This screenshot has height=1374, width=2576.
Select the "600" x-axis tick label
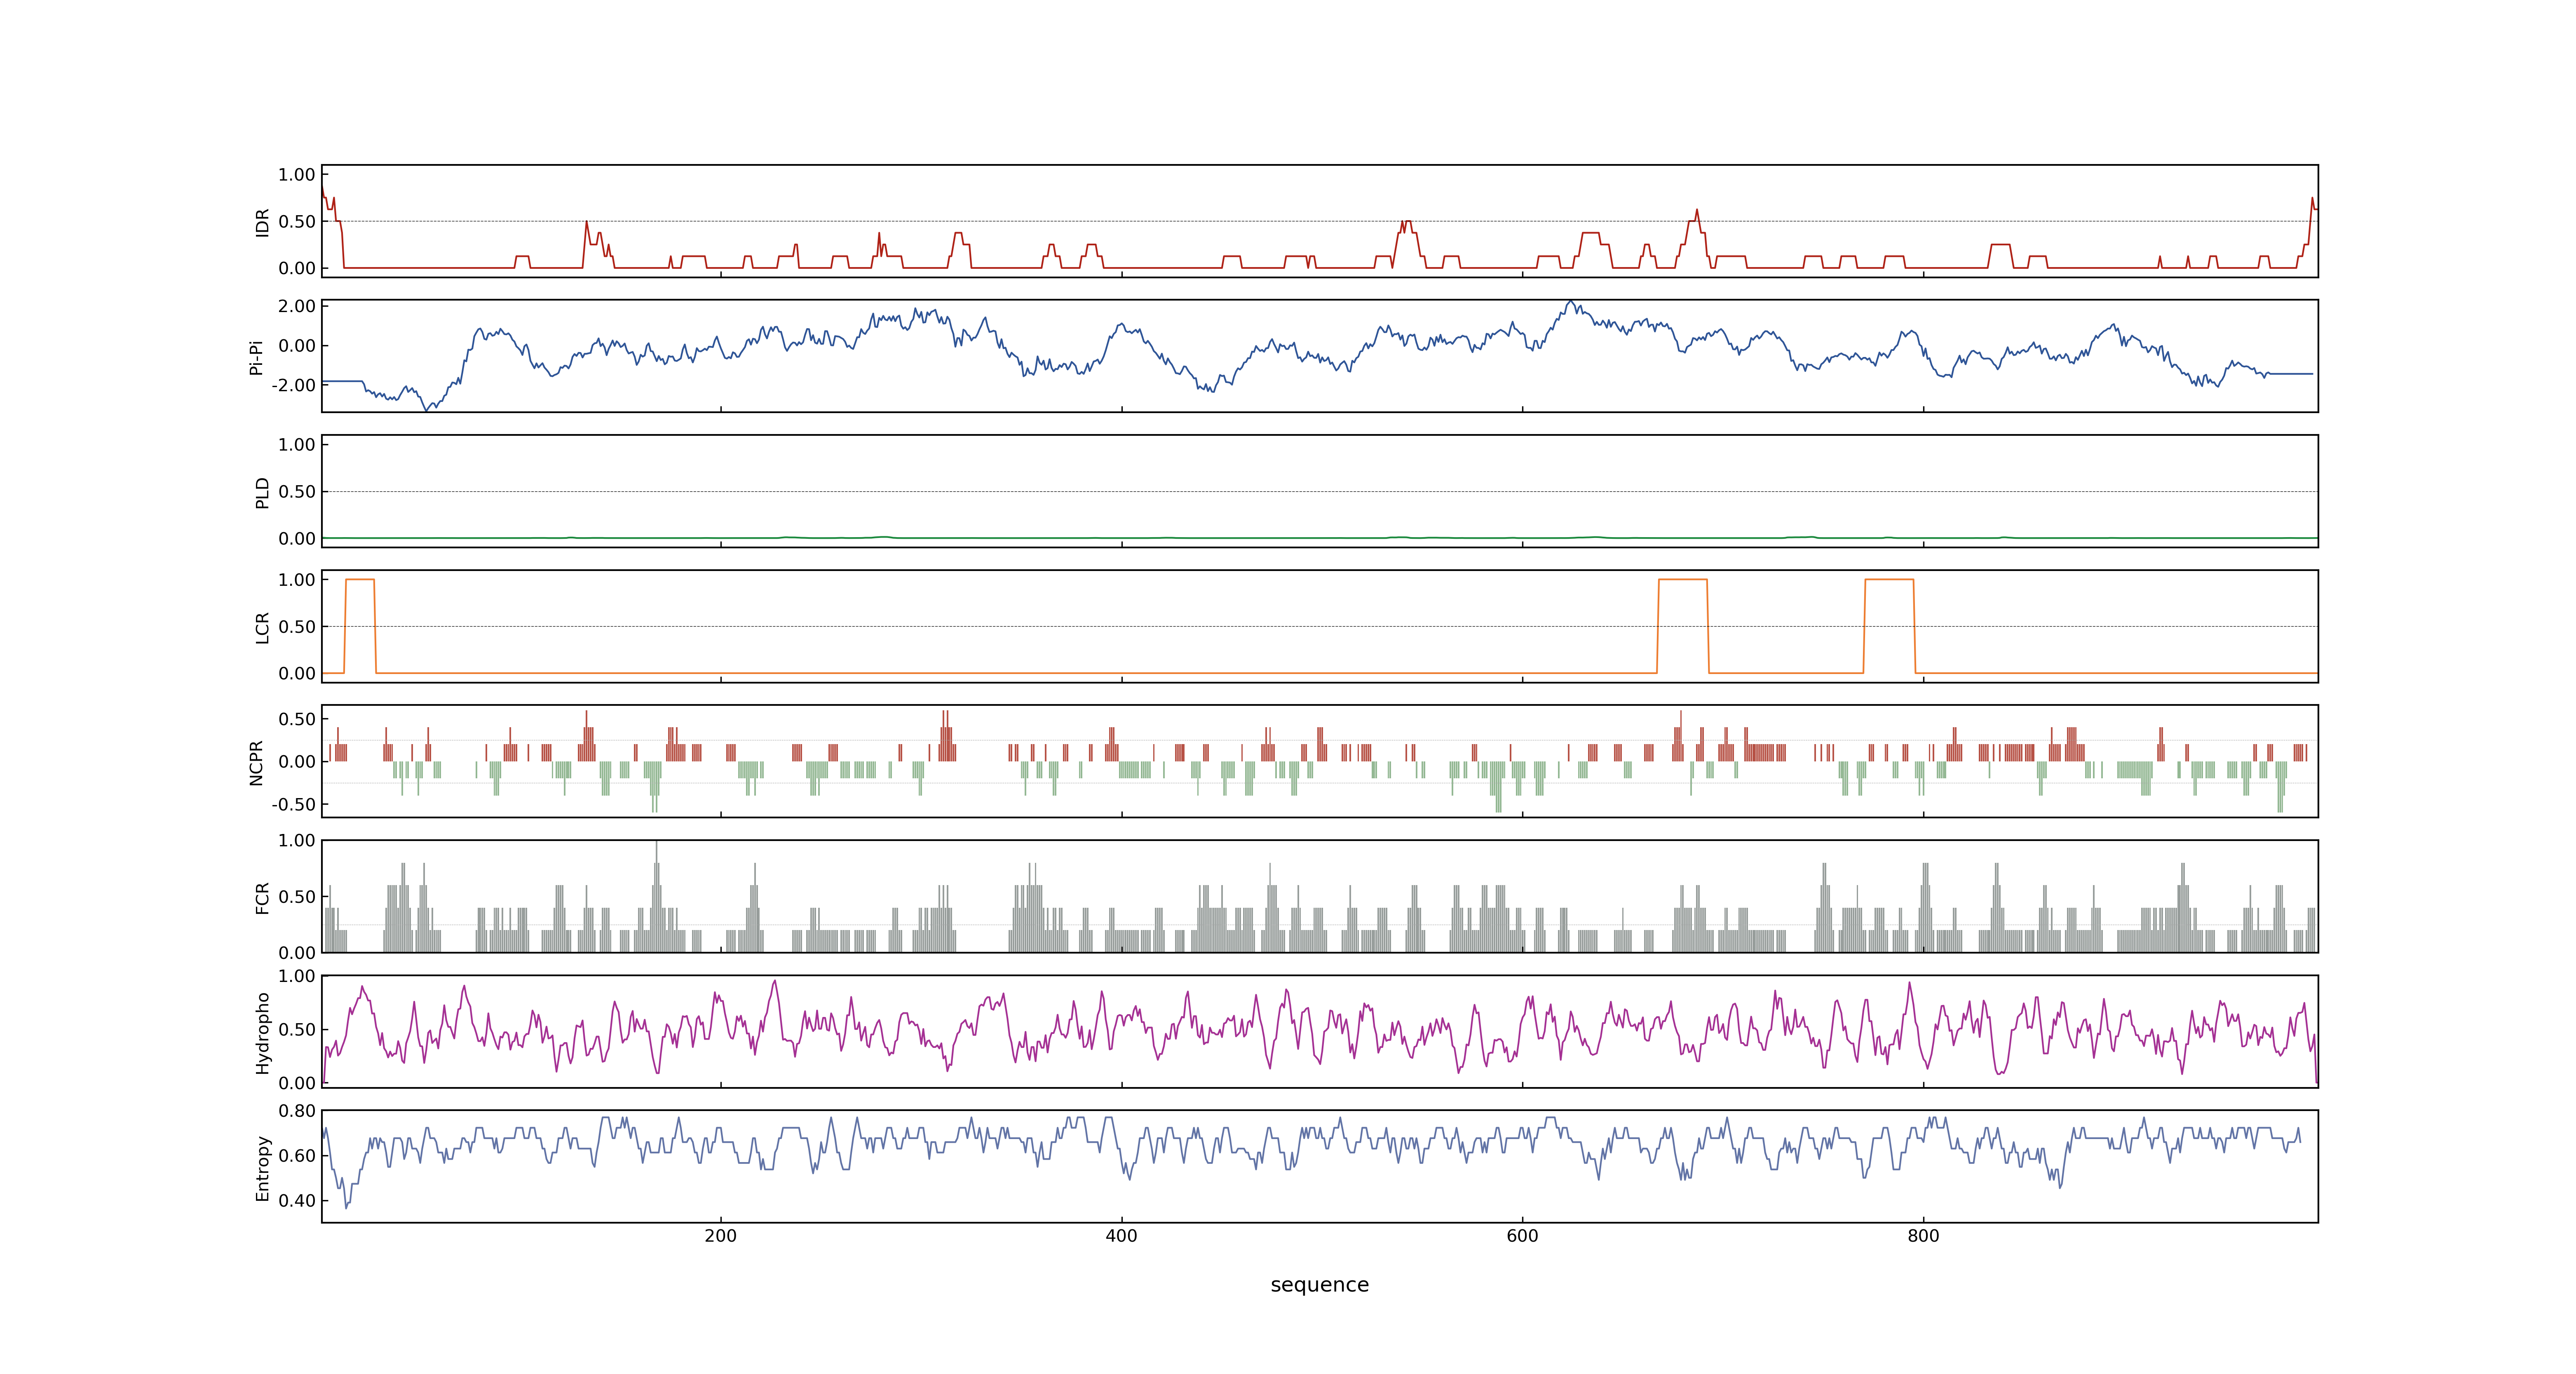click(1522, 1236)
